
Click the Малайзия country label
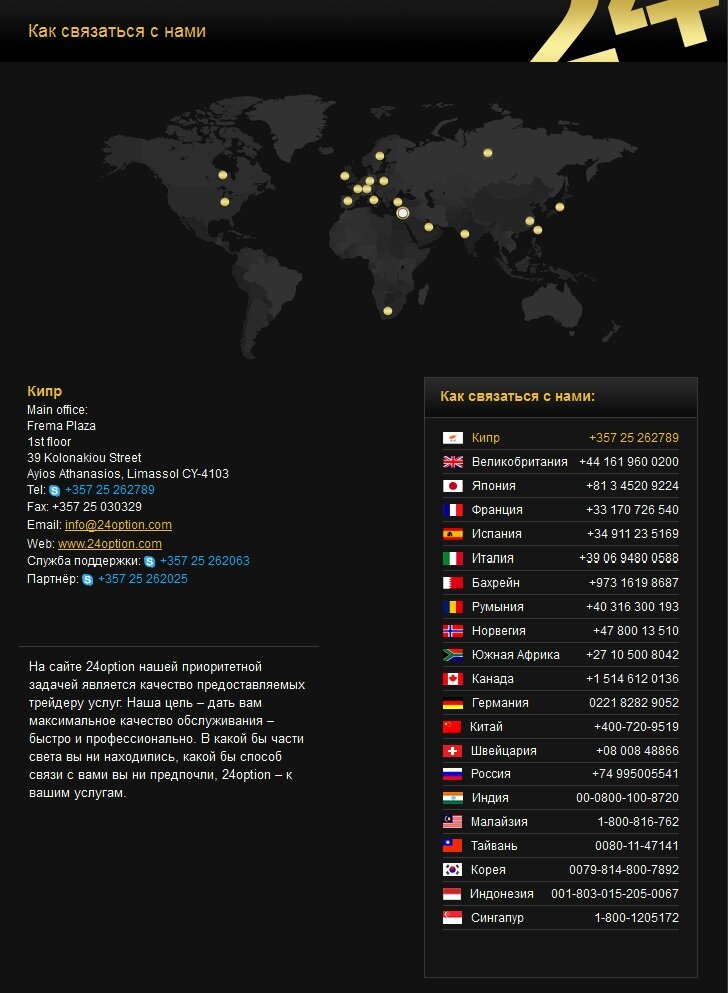click(499, 821)
